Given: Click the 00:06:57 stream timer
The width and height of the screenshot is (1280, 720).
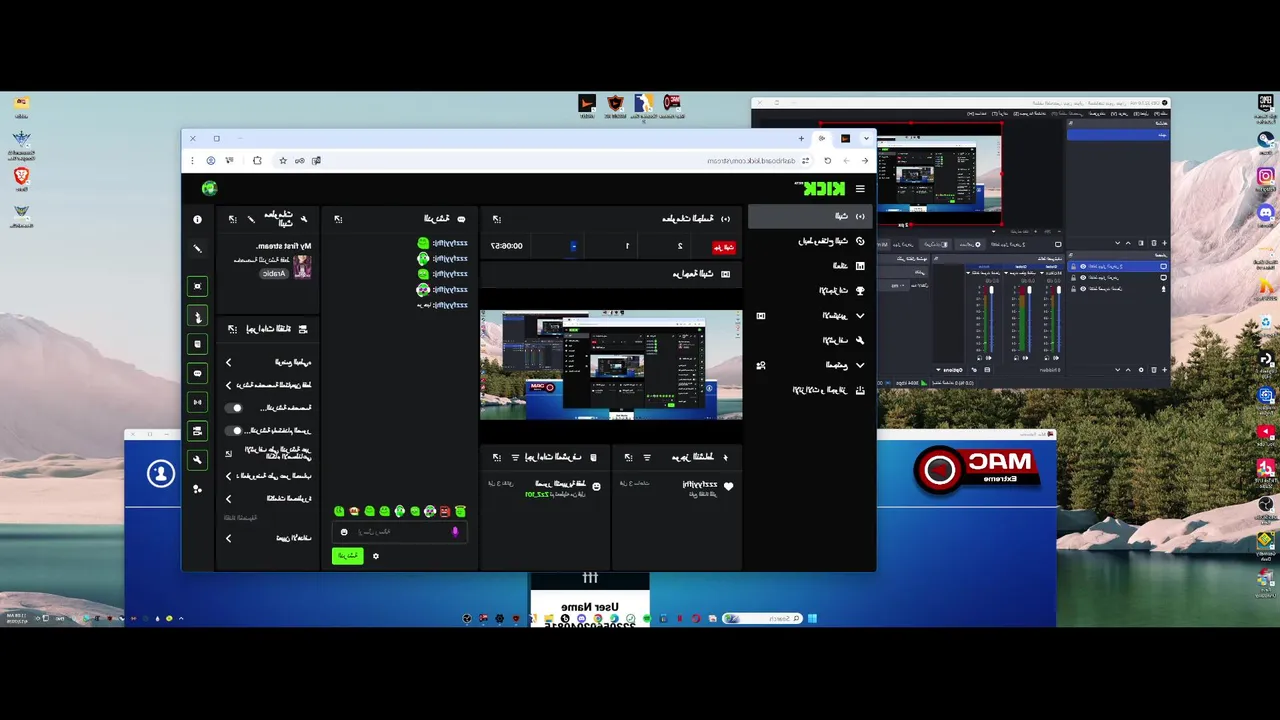Looking at the screenshot, I should point(507,246).
